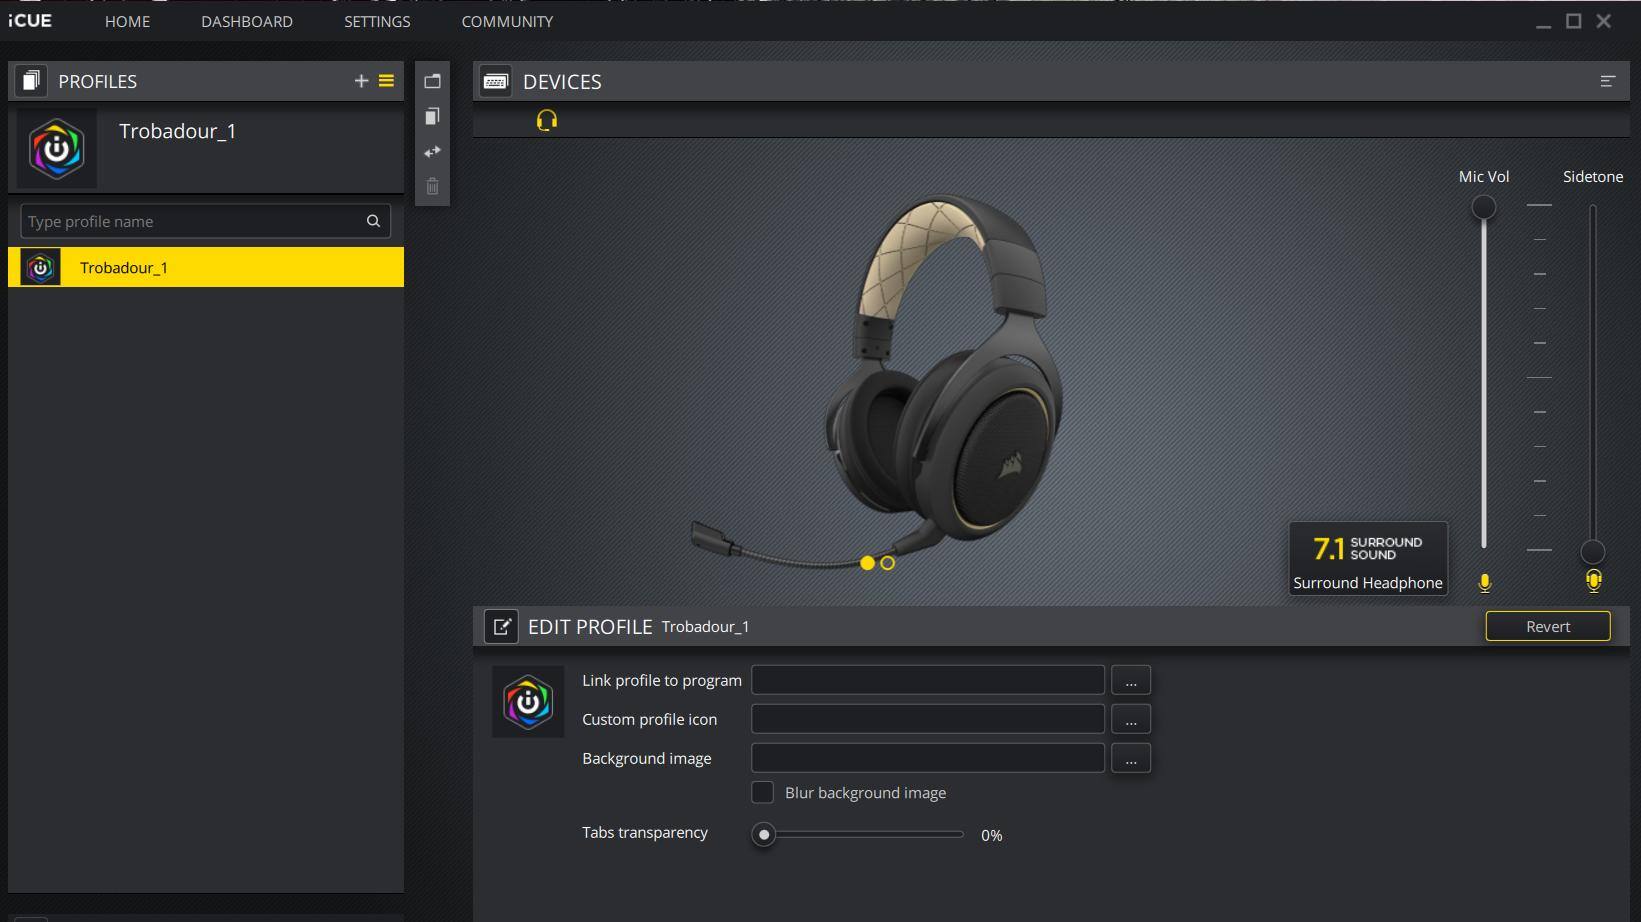Screen dimensions: 1641x922
Task: Click the copy profile icon
Action: click(x=432, y=117)
